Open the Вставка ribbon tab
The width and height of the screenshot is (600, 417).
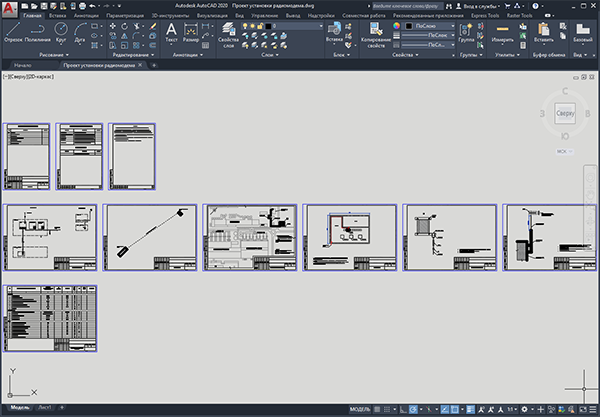click(58, 17)
